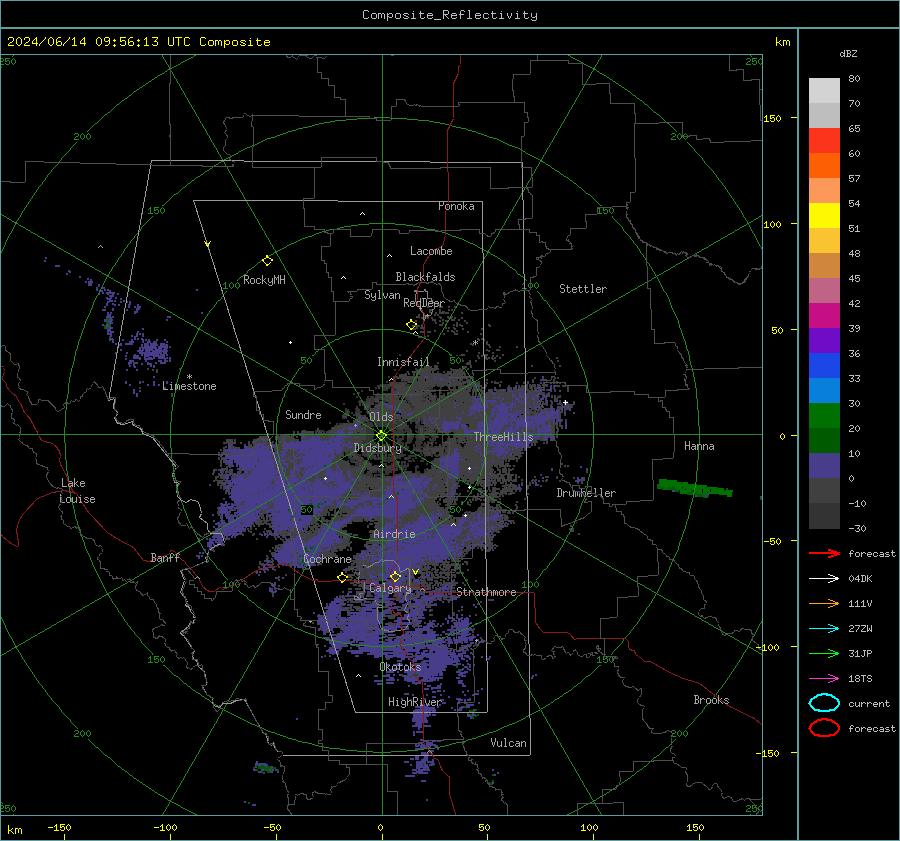
Task: Pick the yellow 51-54 dBZ swatch
Action: 824,216
